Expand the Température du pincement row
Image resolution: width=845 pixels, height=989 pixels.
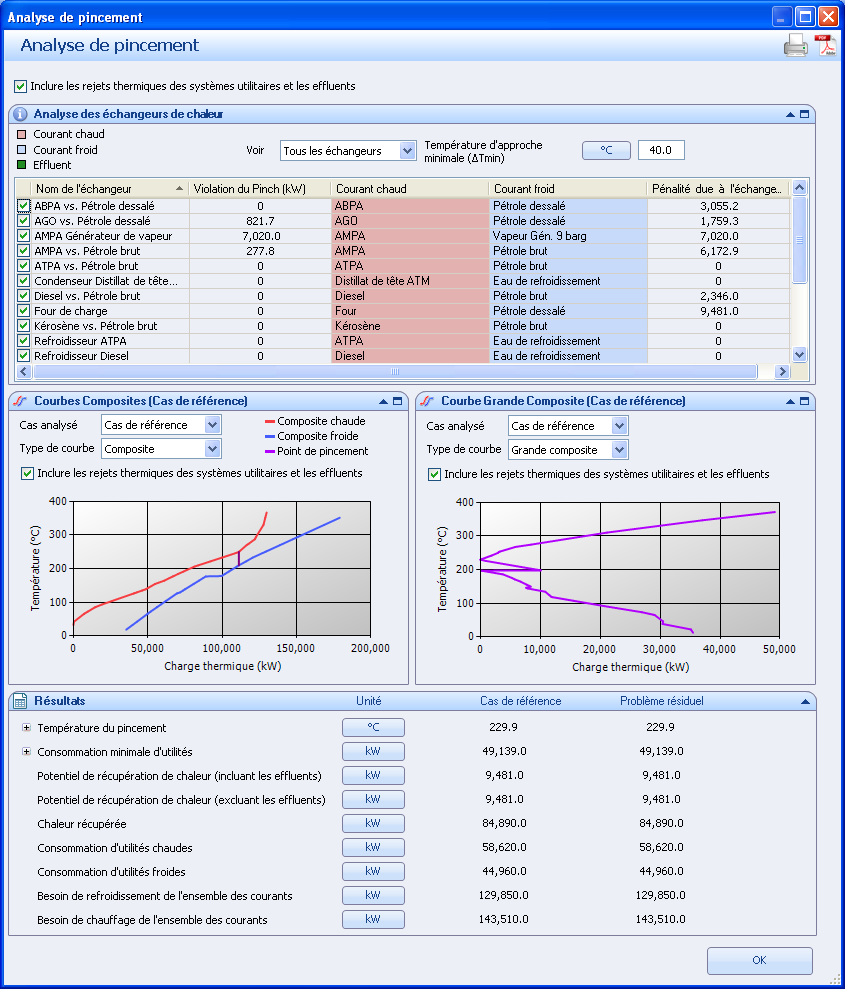tap(26, 728)
